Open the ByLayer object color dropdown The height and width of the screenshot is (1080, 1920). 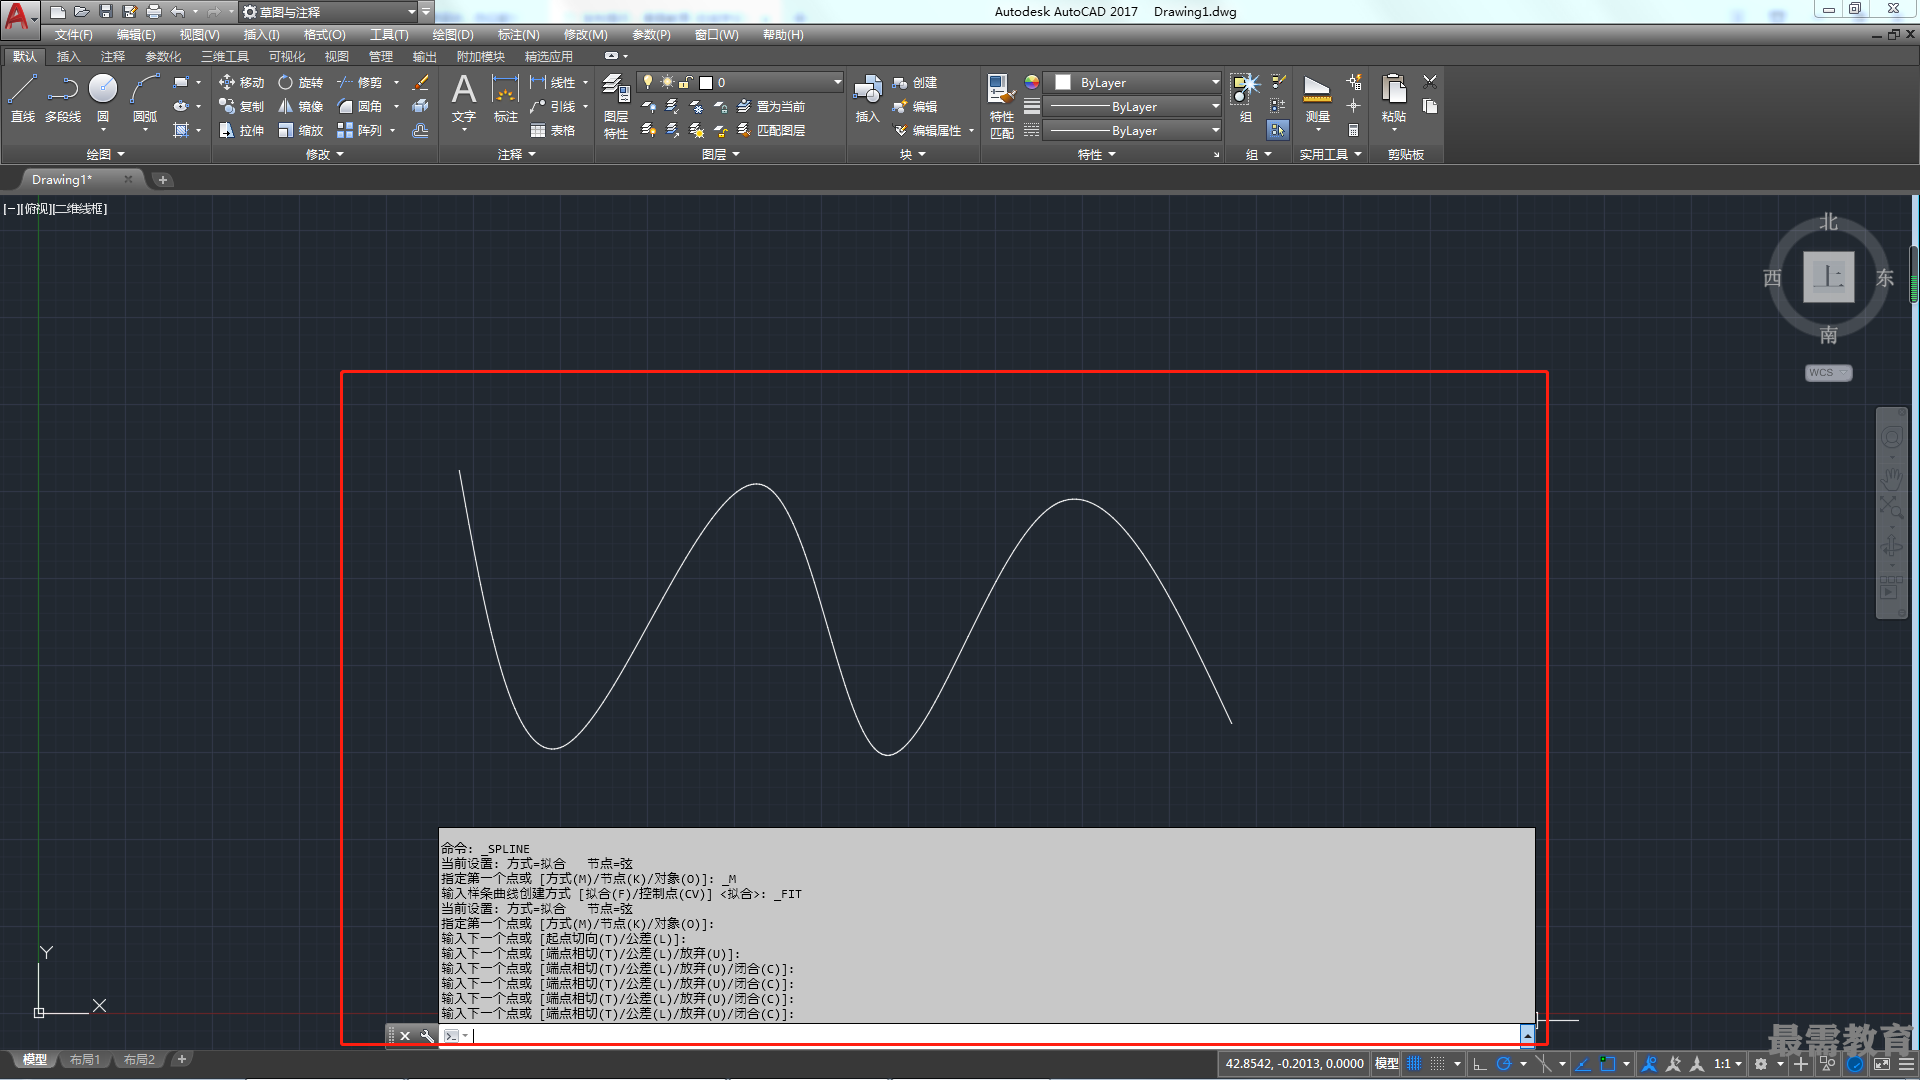pyautogui.click(x=1134, y=82)
